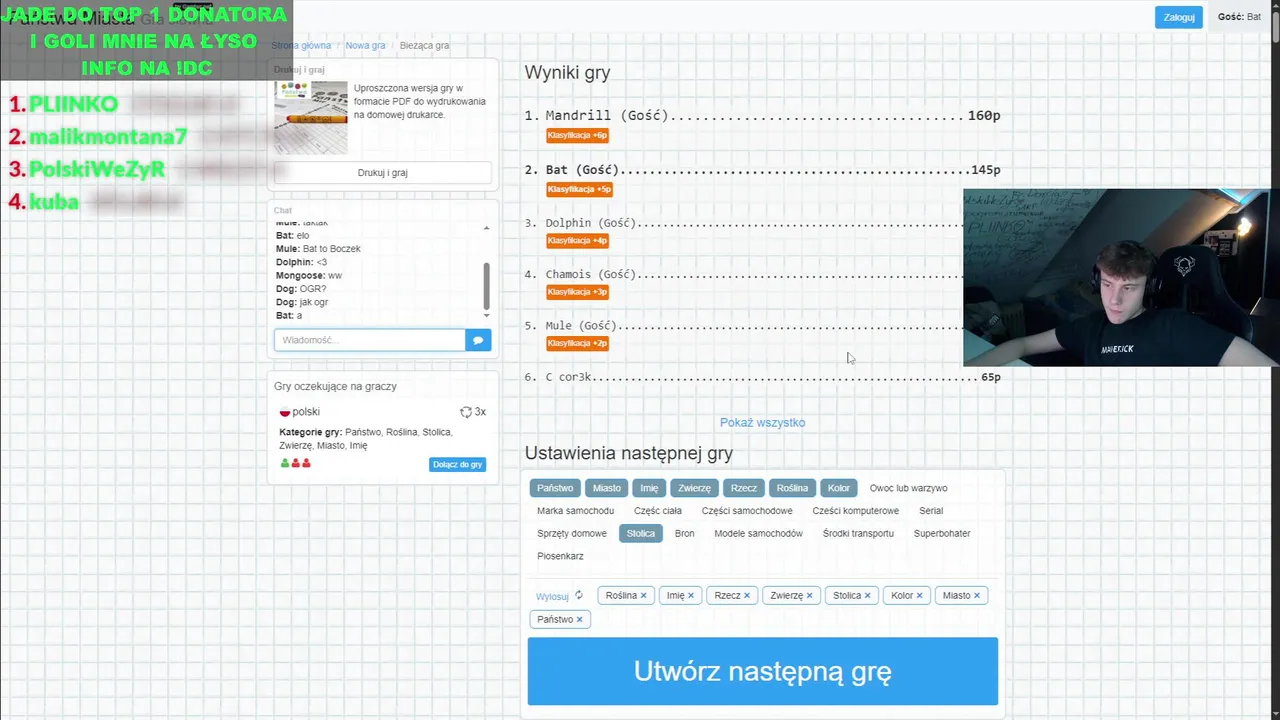This screenshot has width=1280, height=720.
Task: Click 'Gość: Bat' user label
Action: (1239, 17)
